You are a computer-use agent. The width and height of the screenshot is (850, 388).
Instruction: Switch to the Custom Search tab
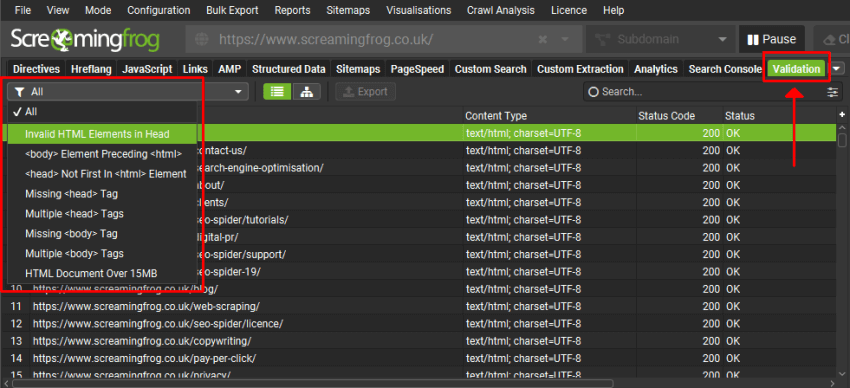(491, 69)
